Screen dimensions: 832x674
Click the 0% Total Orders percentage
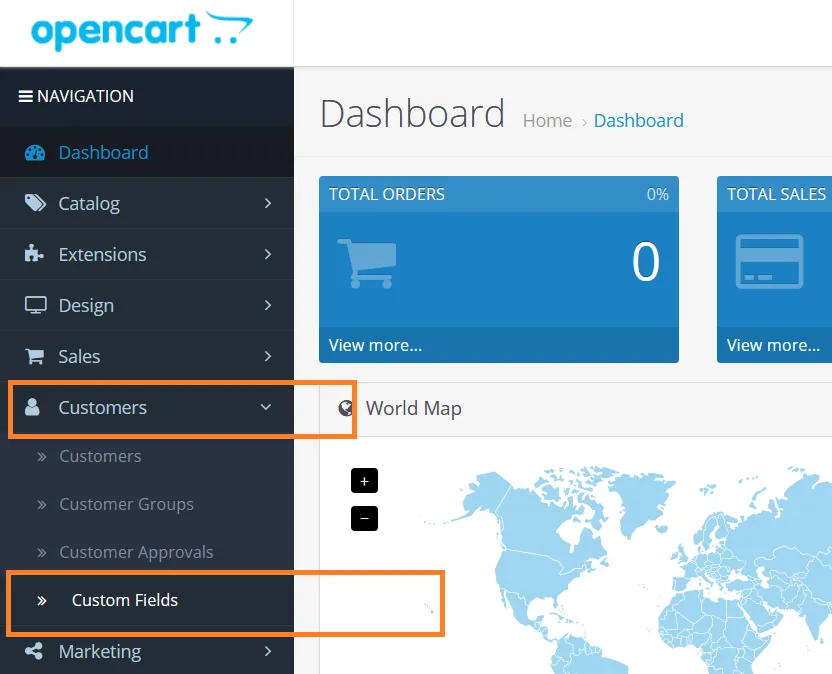pos(657,194)
